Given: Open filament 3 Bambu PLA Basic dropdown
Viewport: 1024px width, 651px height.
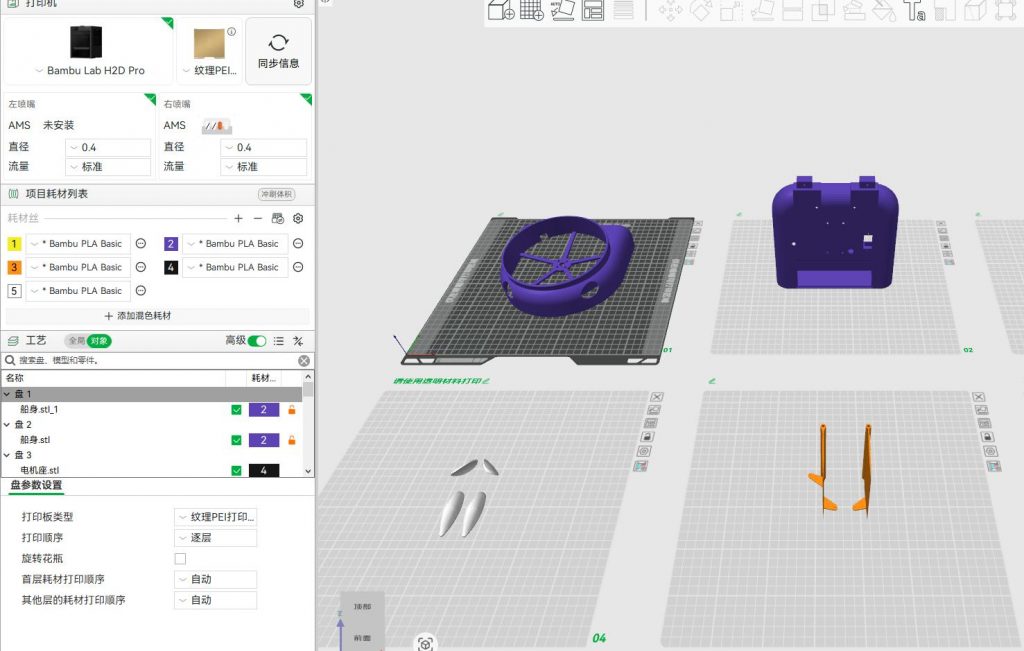Looking at the screenshot, I should (x=78, y=267).
